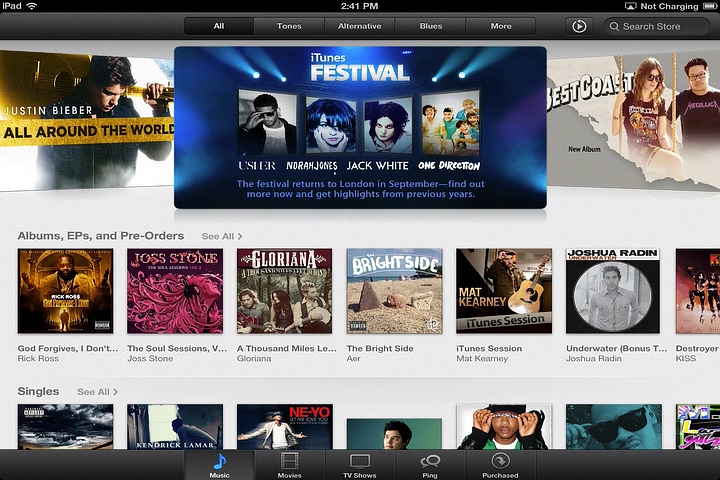Open the Movies tab icon
Image resolution: width=720 pixels, height=480 pixels.
(x=289, y=461)
